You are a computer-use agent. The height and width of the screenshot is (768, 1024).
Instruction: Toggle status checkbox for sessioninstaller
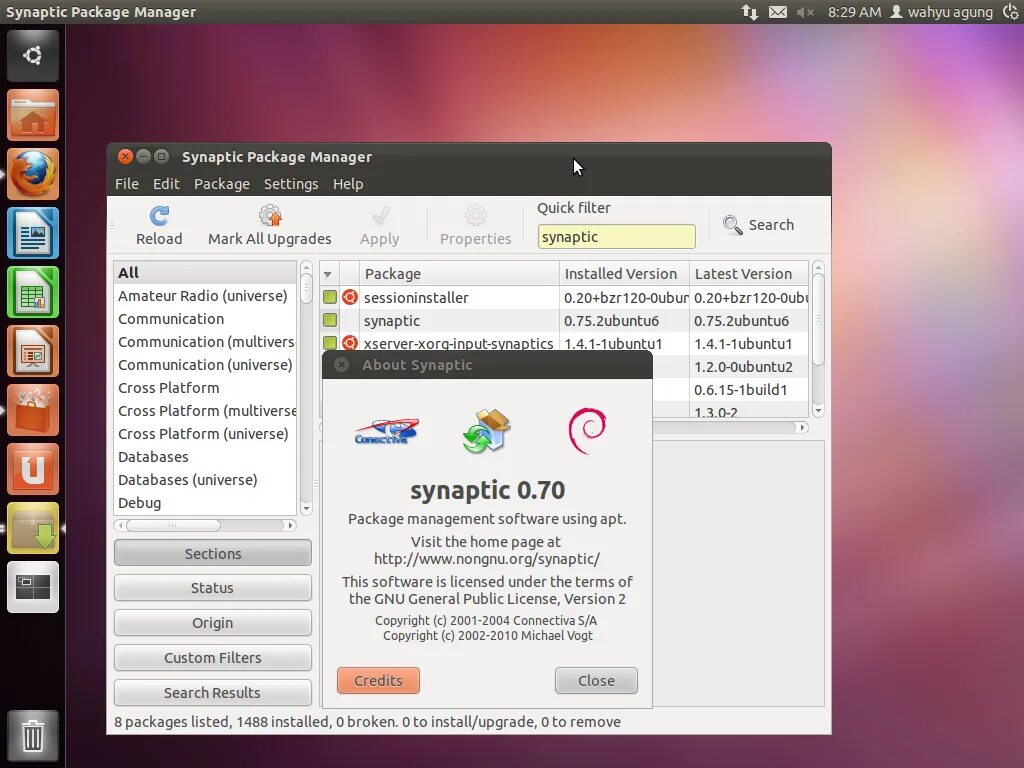(330, 297)
